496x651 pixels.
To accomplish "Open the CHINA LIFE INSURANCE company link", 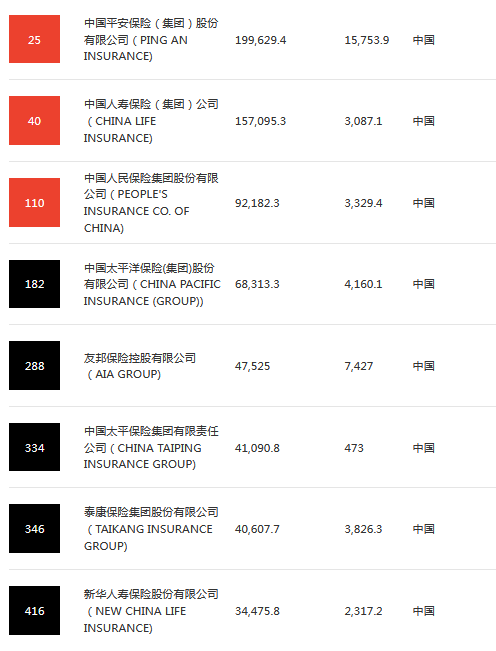I will 151,121.
